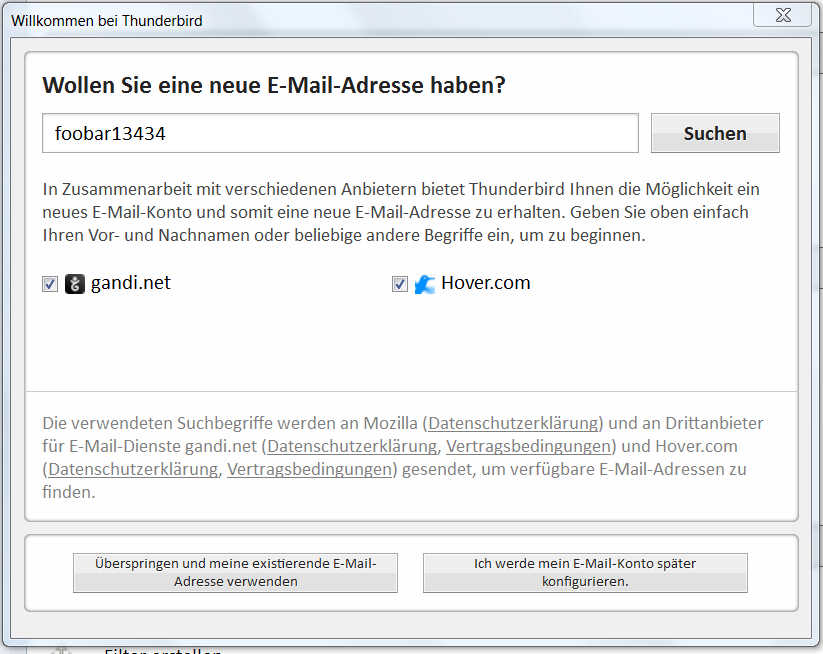823x654 pixels.
Task: Click the 'Willkommen bei Thunderbird' title text
Action: [x=107, y=21]
